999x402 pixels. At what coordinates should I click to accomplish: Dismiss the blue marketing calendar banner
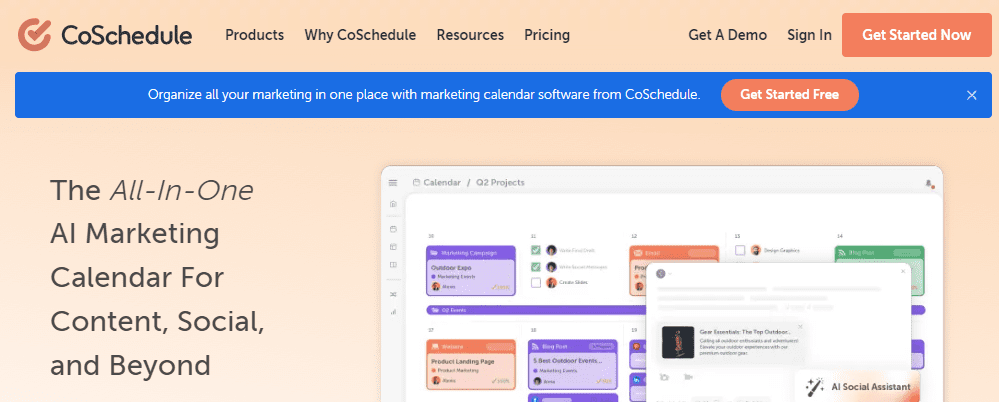(x=972, y=95)
